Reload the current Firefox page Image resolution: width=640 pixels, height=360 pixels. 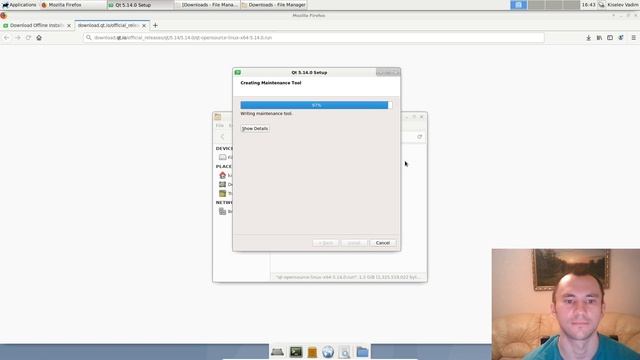click(28, 38)
